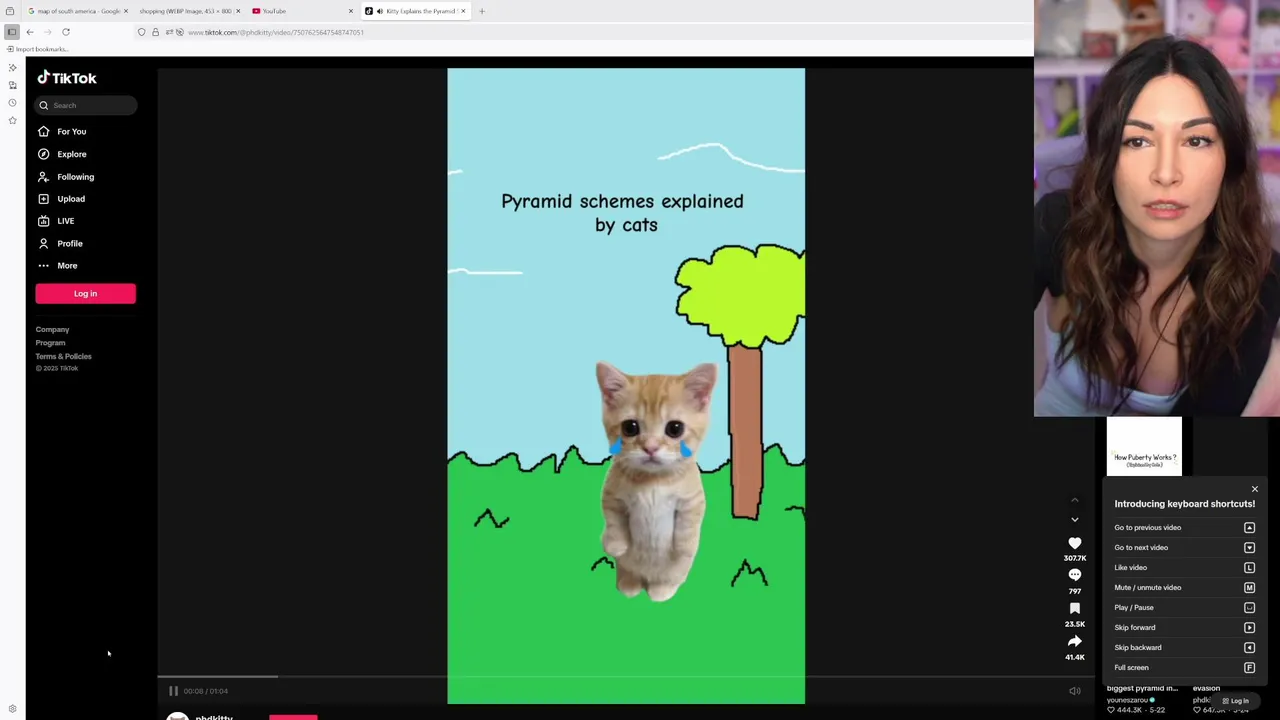Click the address bar URL
The width and height of the screenshot is (1280, 720).
pos(276,32)
